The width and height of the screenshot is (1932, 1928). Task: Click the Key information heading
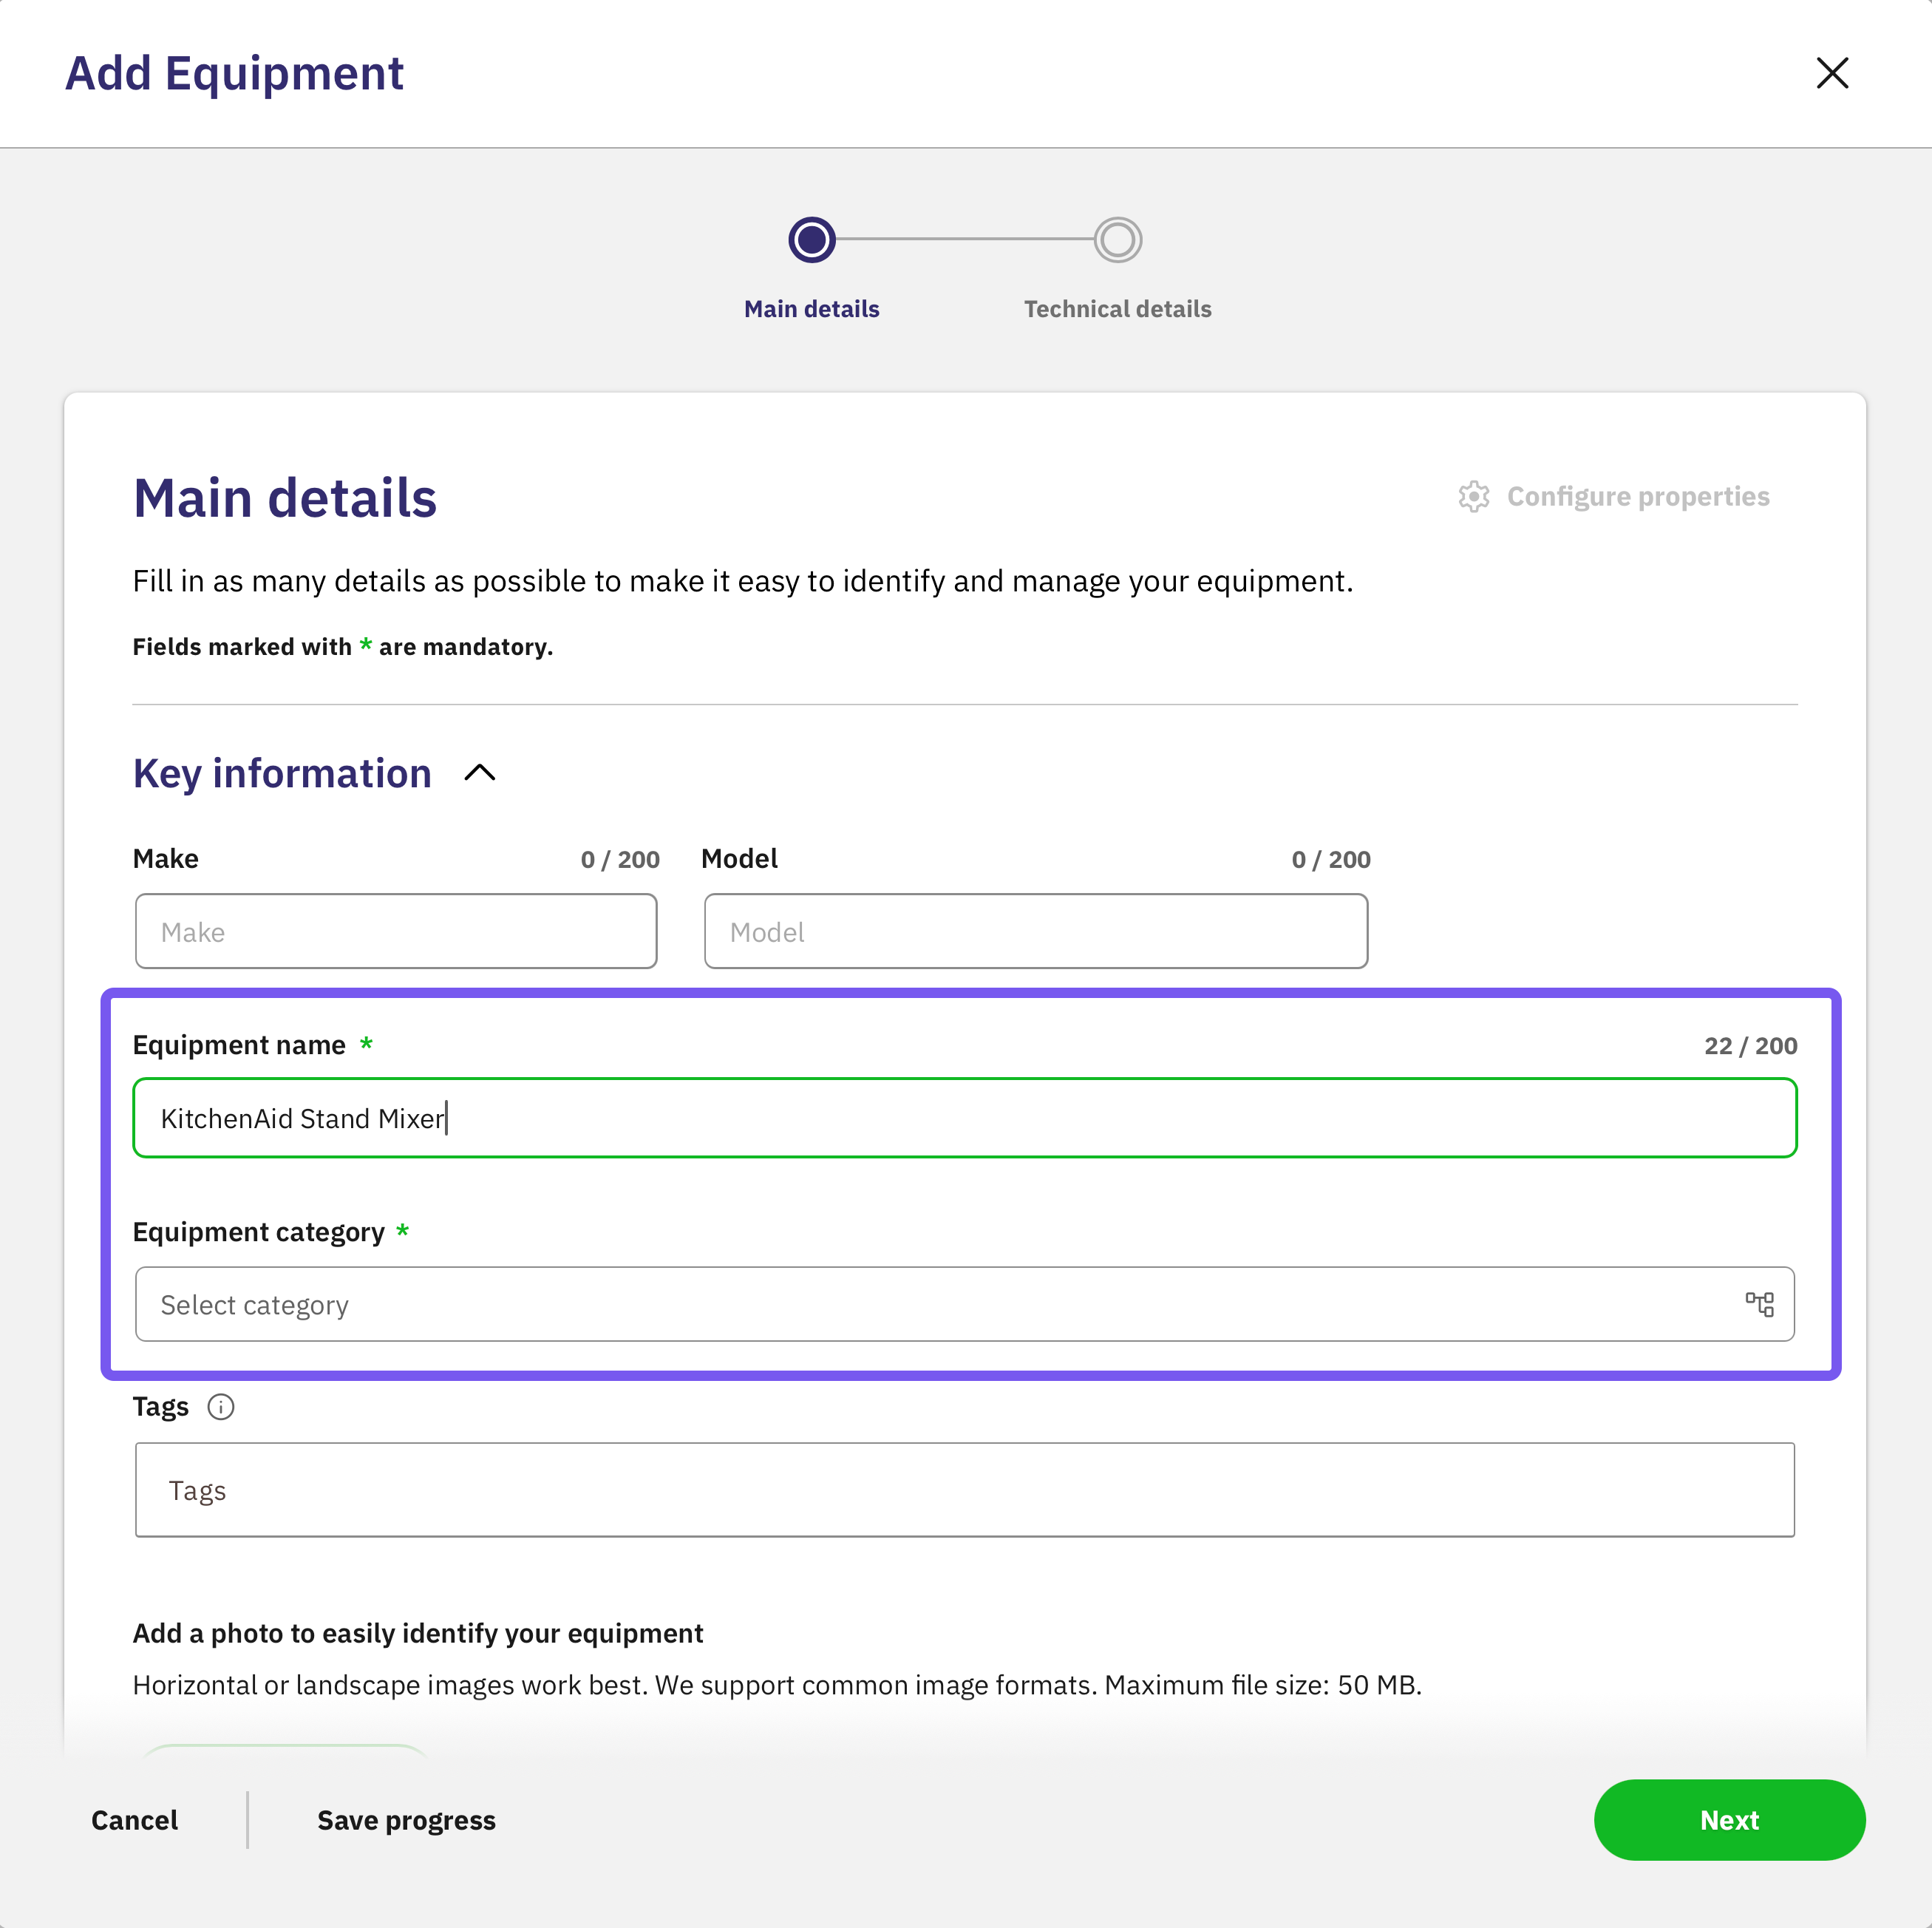pyautogui.click(x=282, y=773)
